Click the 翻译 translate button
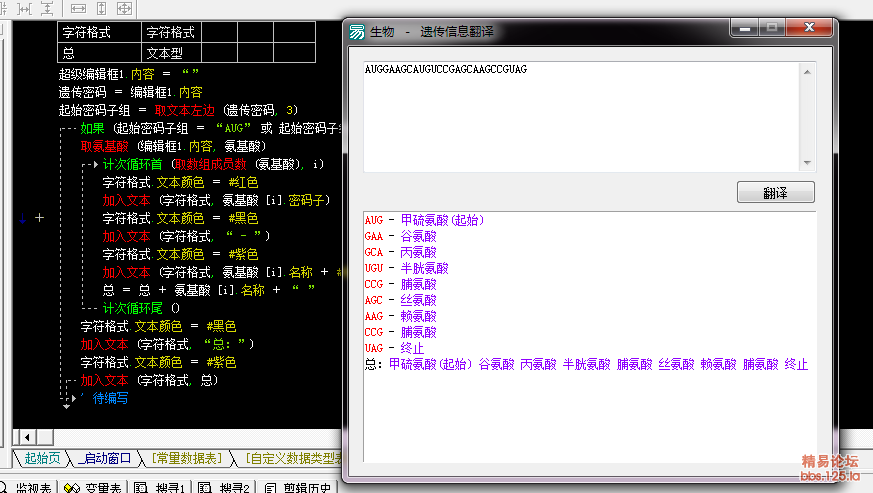Screen dimensions: 873x493 (776, 192)
